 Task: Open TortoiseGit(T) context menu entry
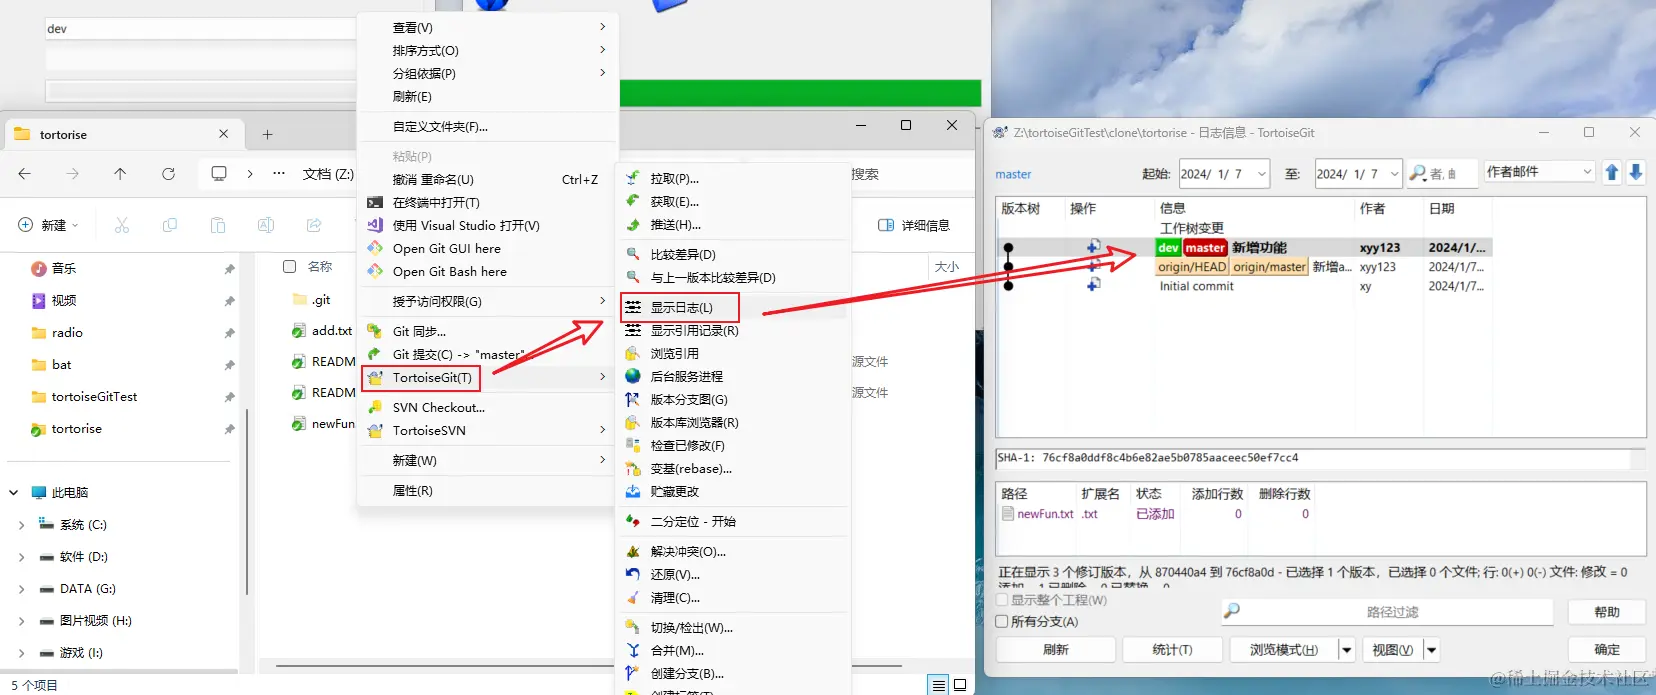pyautogui.click(x=421, y=378)
